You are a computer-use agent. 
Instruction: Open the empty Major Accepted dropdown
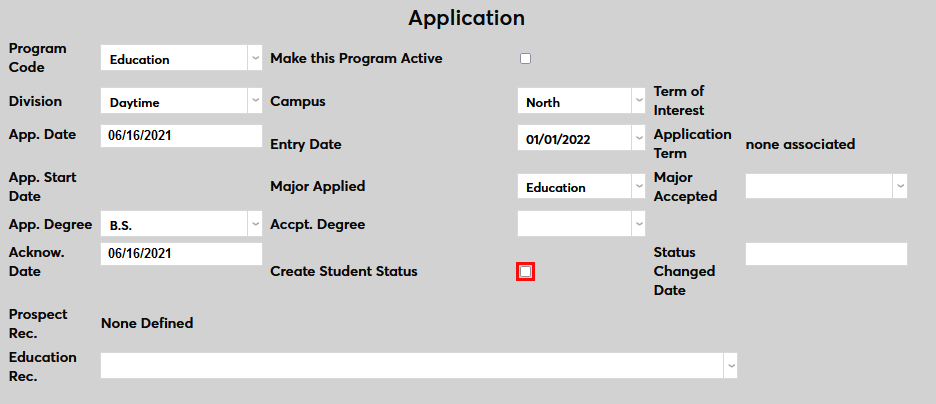tap(826, 186)
